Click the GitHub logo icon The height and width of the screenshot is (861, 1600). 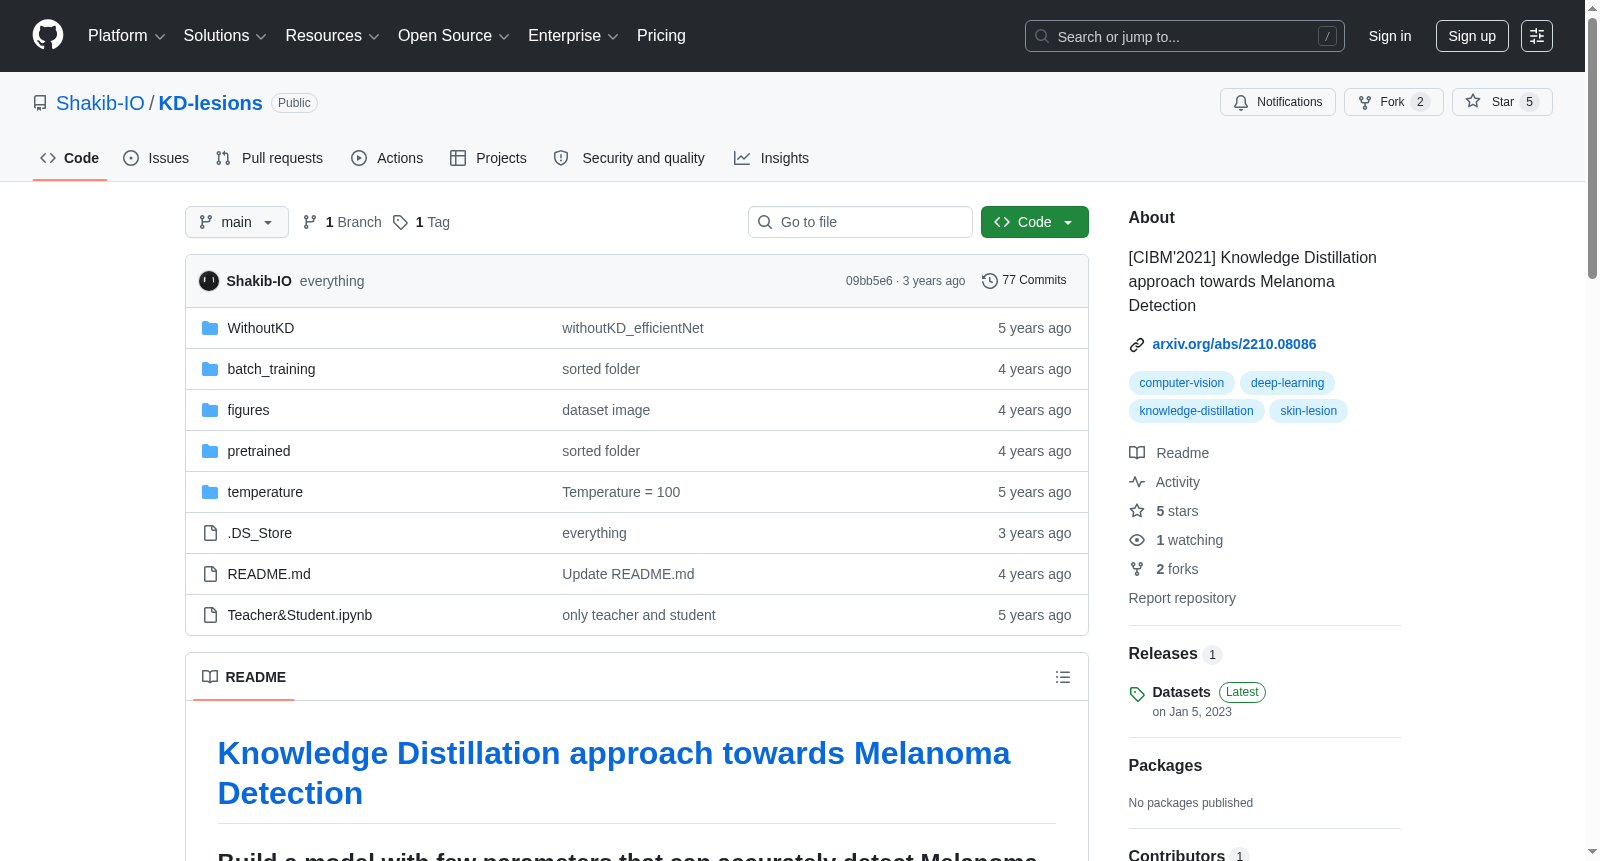(x=48, y=36)
